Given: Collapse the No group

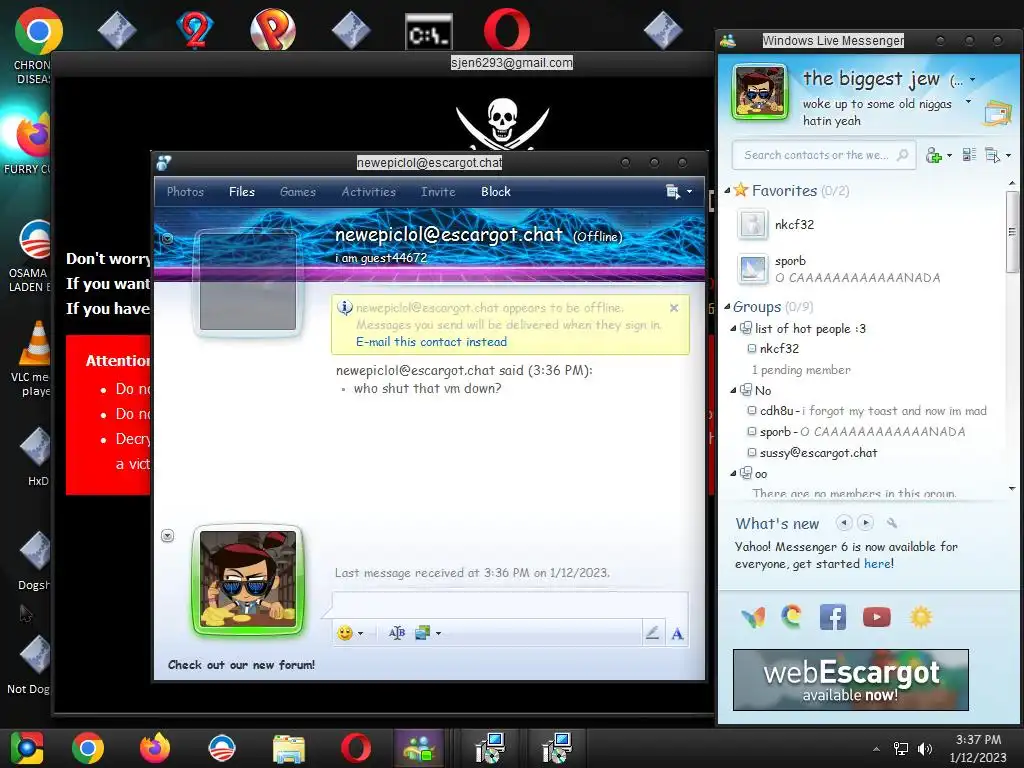Looking at the screenshot, I should coord(733,391).
